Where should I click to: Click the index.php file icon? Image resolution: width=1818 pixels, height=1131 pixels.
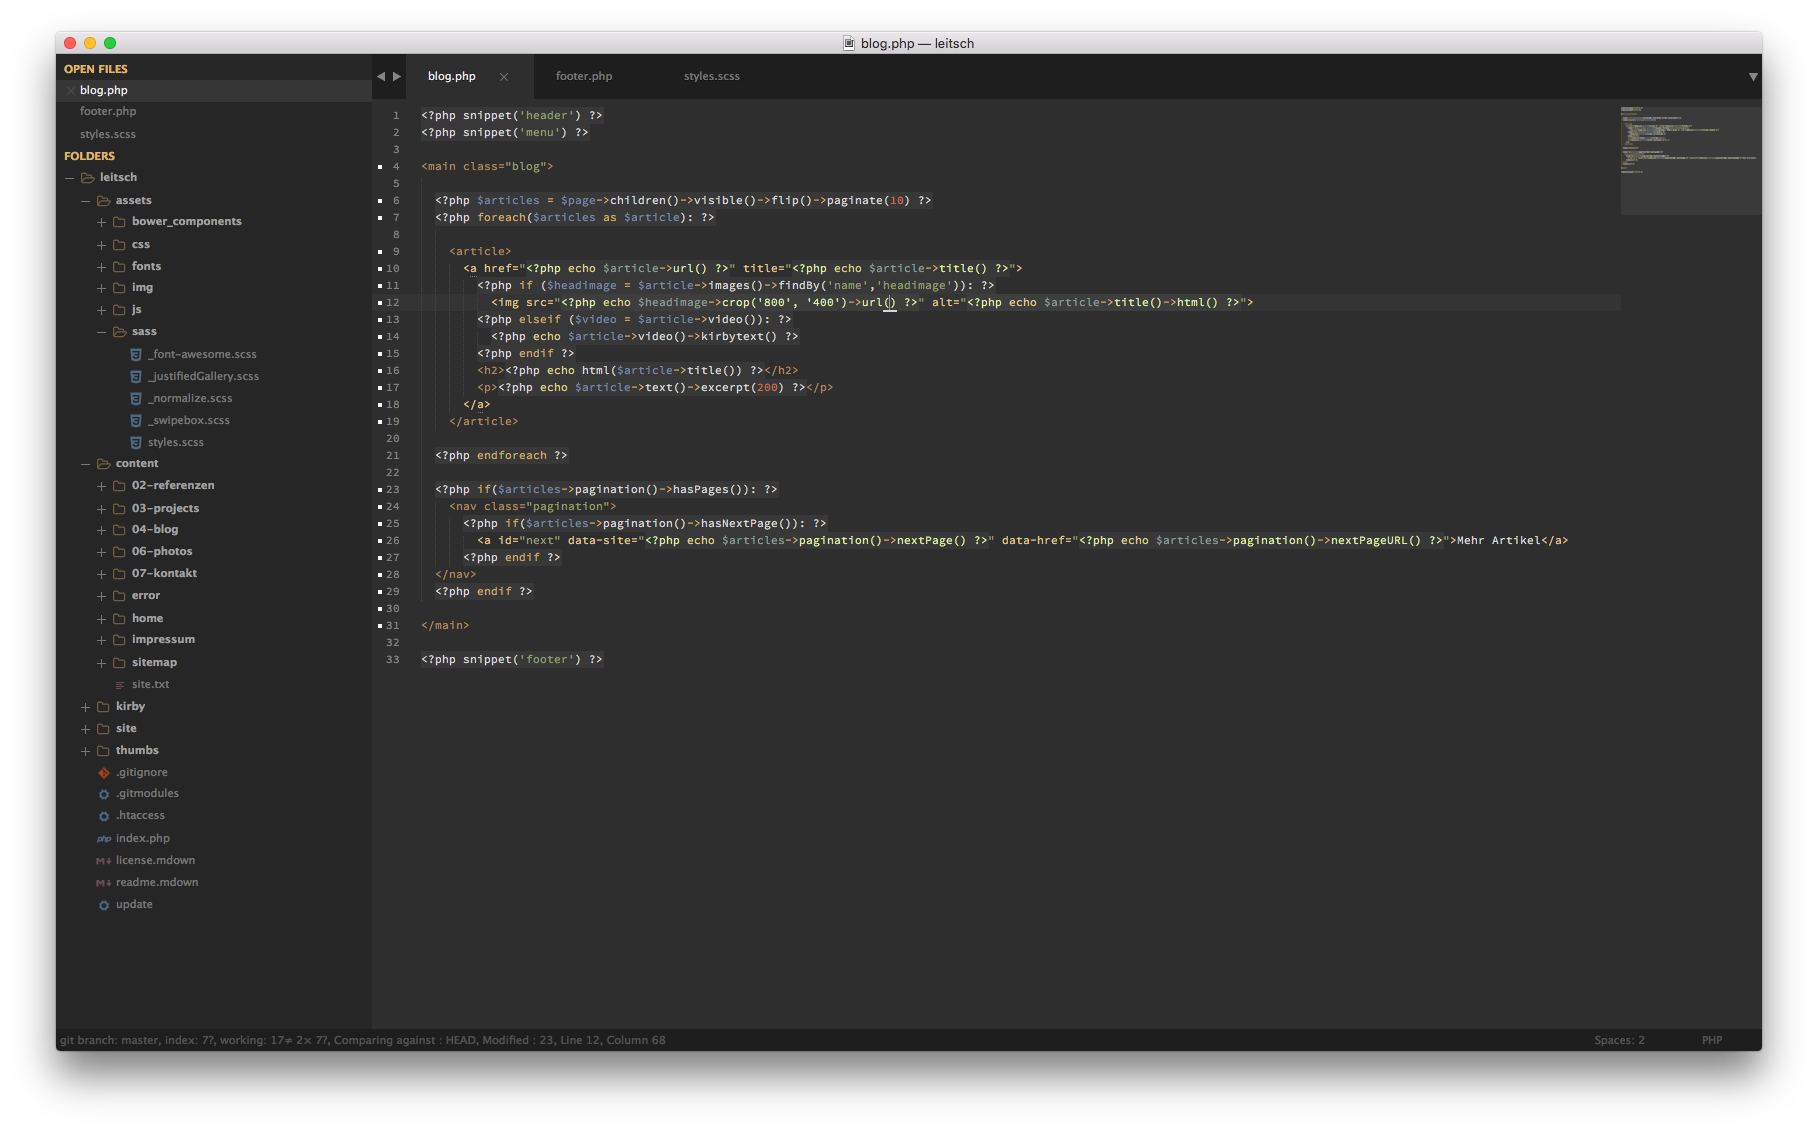pyautogui.click(x=103, y=839)
